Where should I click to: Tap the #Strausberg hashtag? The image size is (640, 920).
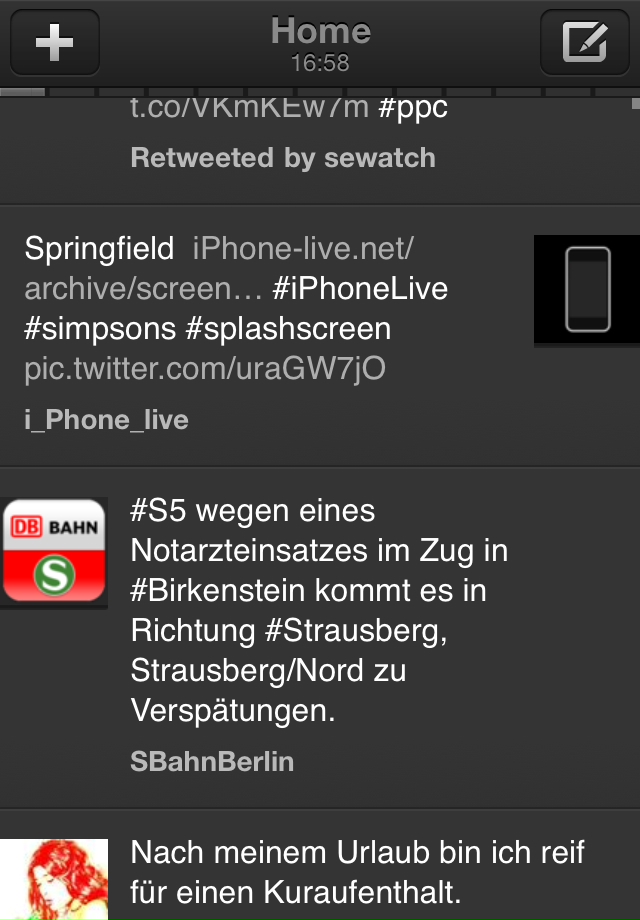coord(355,631)
